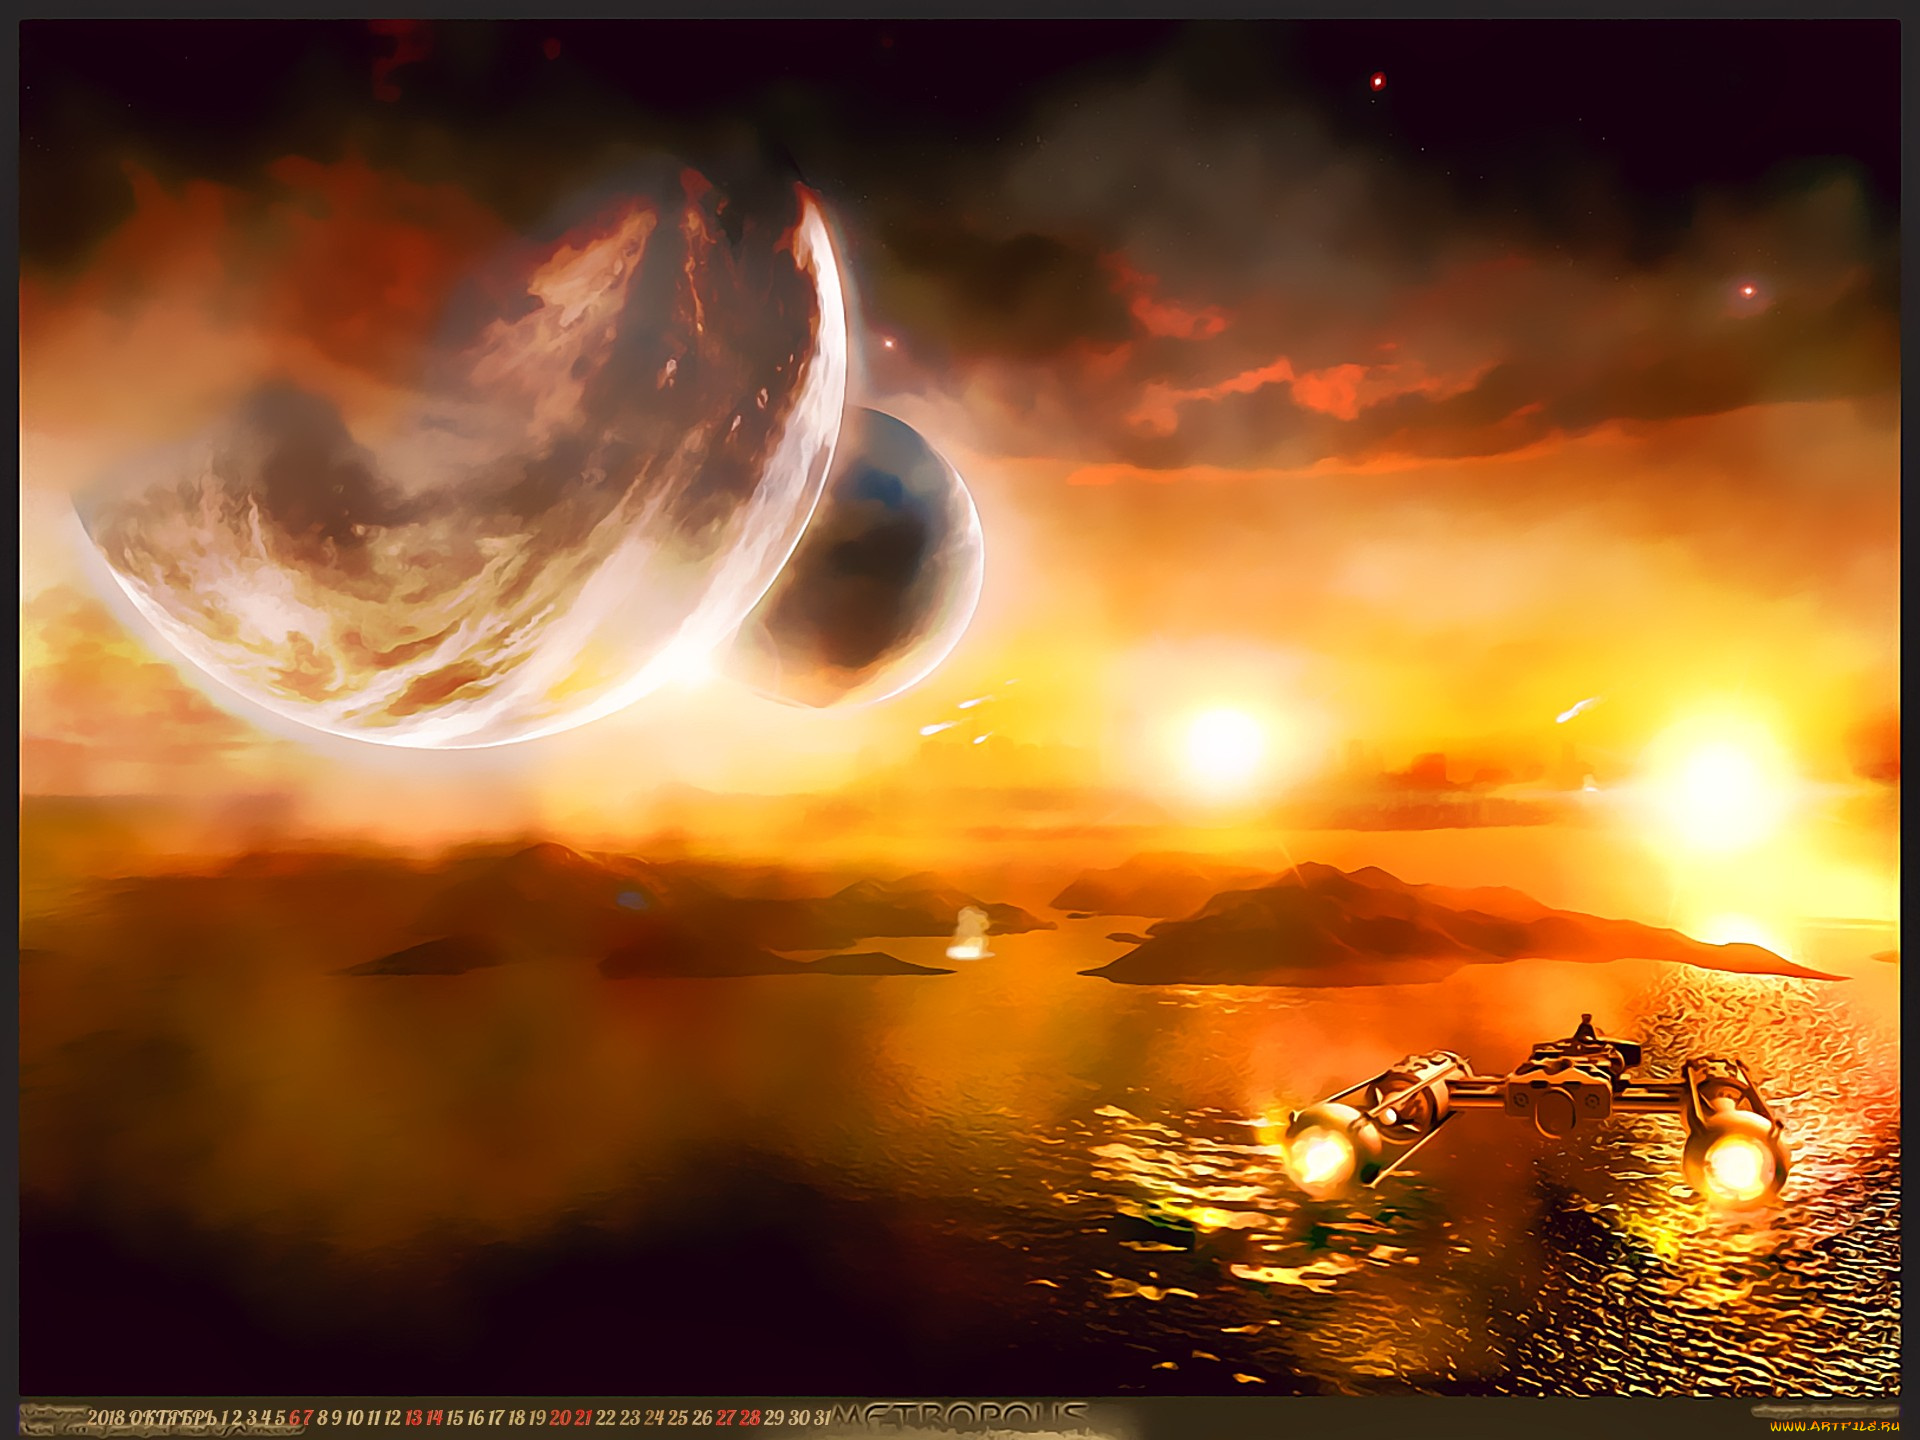Select the 2018 year label

click(x=106, y=1418)
